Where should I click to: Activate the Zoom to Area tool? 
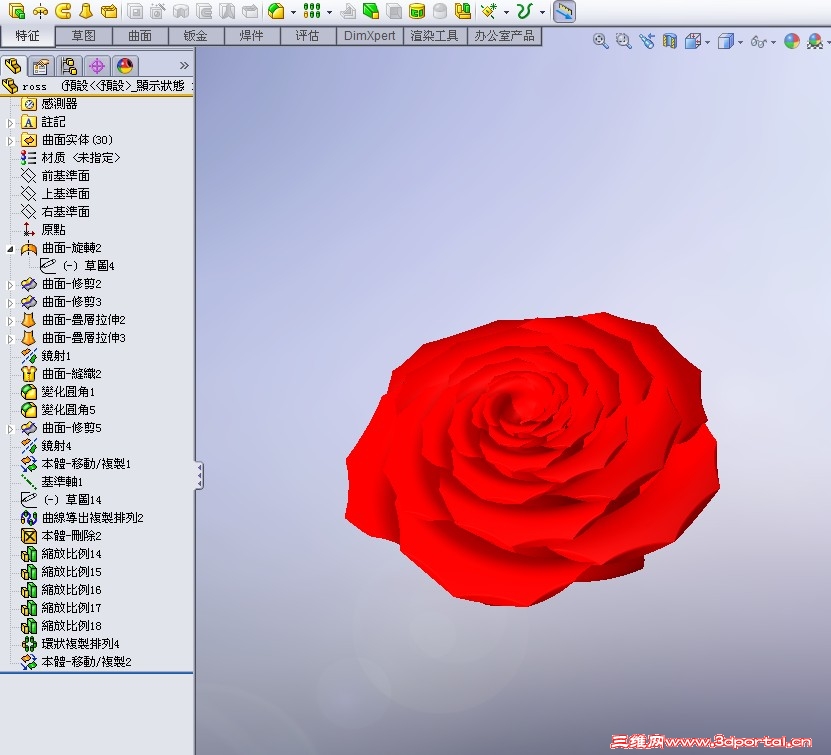click(x=622, y=42)
